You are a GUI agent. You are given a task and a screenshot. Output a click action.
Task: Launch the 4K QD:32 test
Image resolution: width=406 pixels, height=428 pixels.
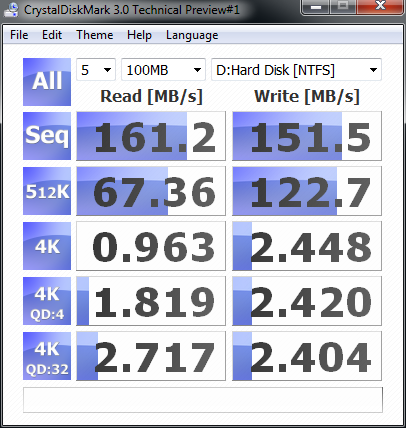pos(47,356)
